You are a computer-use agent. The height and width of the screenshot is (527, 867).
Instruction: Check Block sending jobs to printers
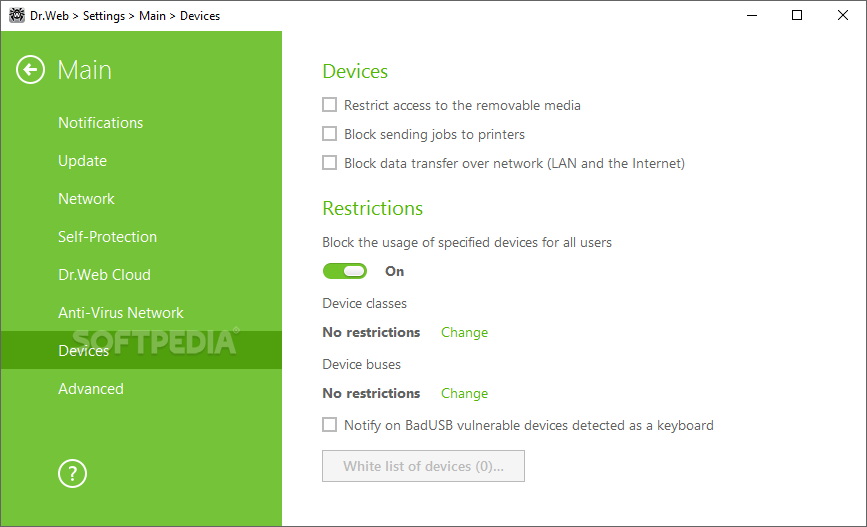pyautogui.click(x=330, y=133)
